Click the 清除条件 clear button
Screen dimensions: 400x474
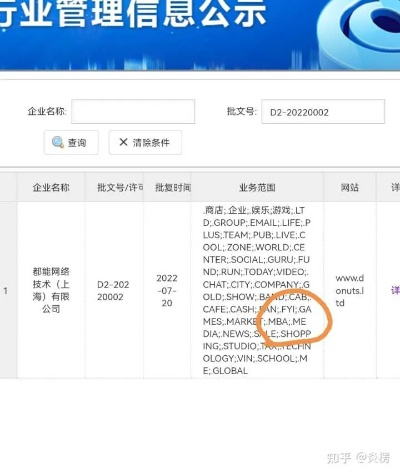point(145,143)
